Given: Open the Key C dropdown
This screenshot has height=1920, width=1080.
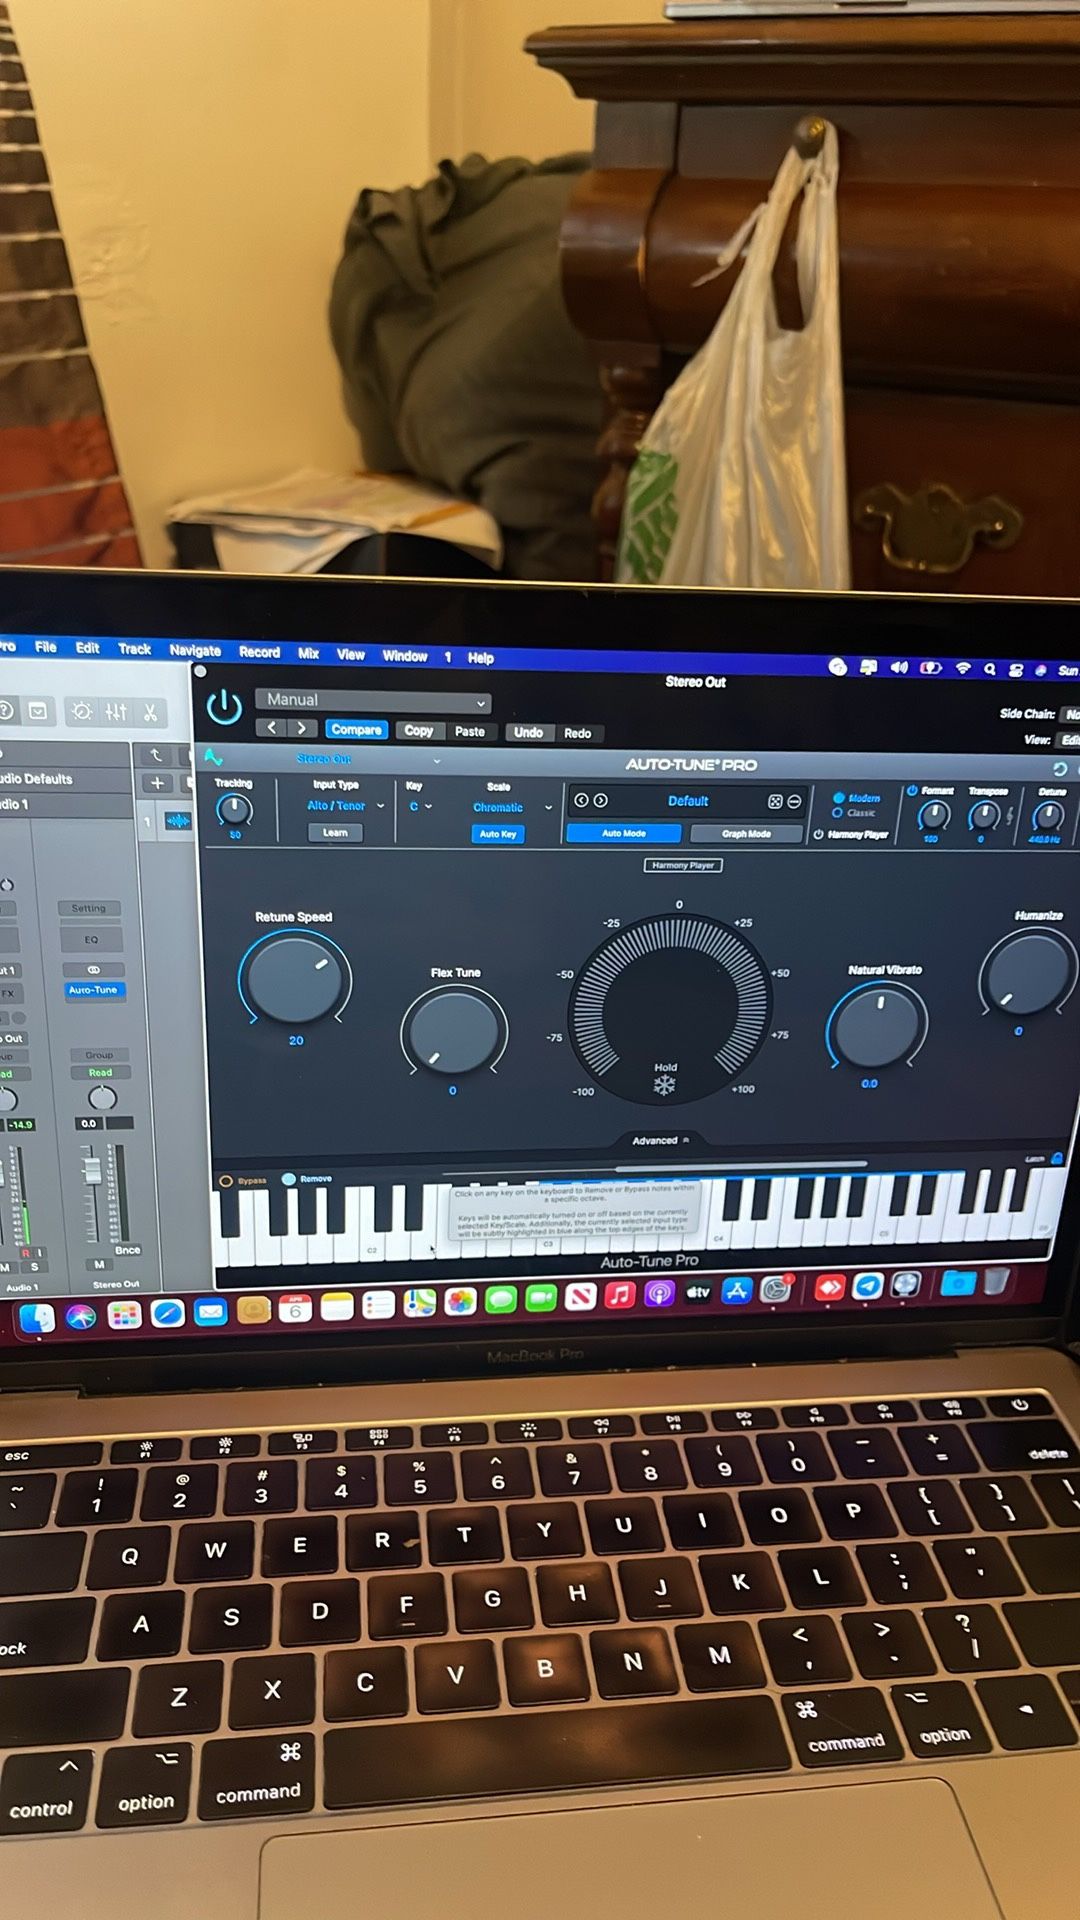Looking at the screenshot, I should (420, 806).
